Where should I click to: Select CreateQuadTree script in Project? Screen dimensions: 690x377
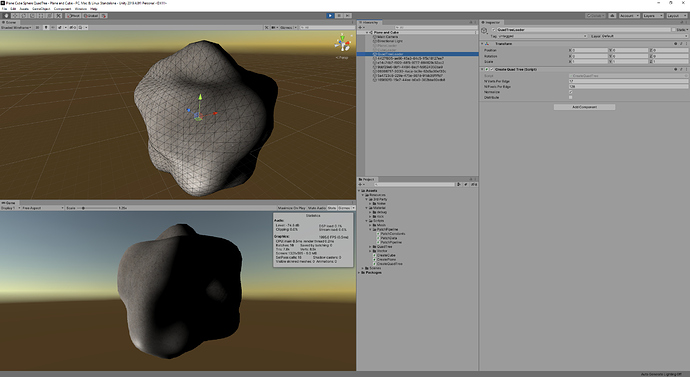389,264
